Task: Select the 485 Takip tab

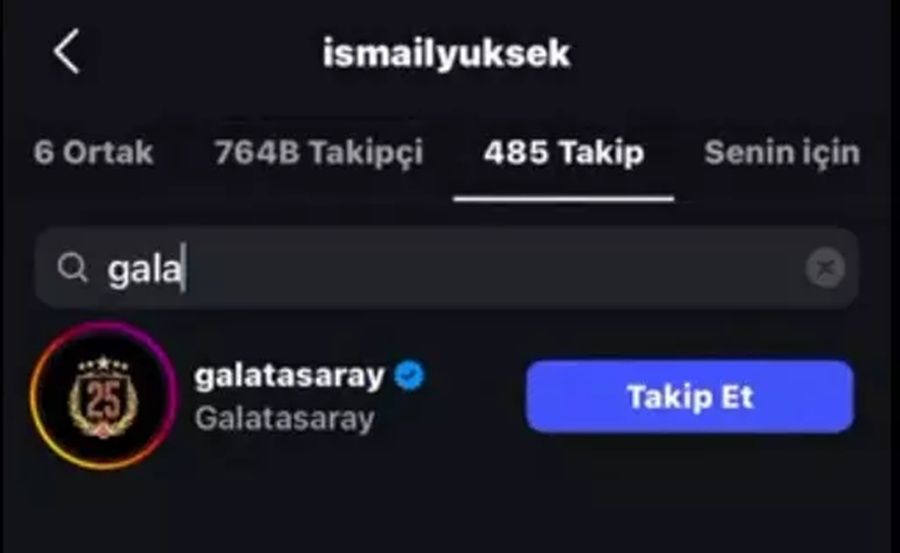Action: (564, 154)
